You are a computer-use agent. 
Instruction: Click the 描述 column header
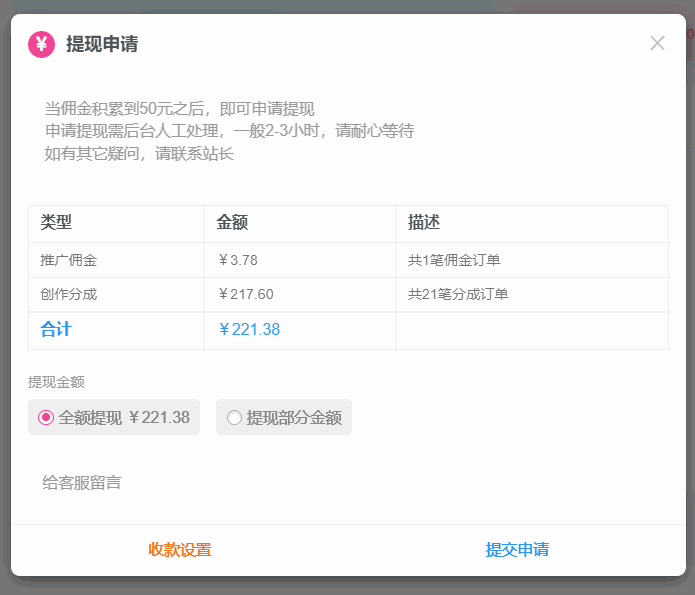[424, 222]
